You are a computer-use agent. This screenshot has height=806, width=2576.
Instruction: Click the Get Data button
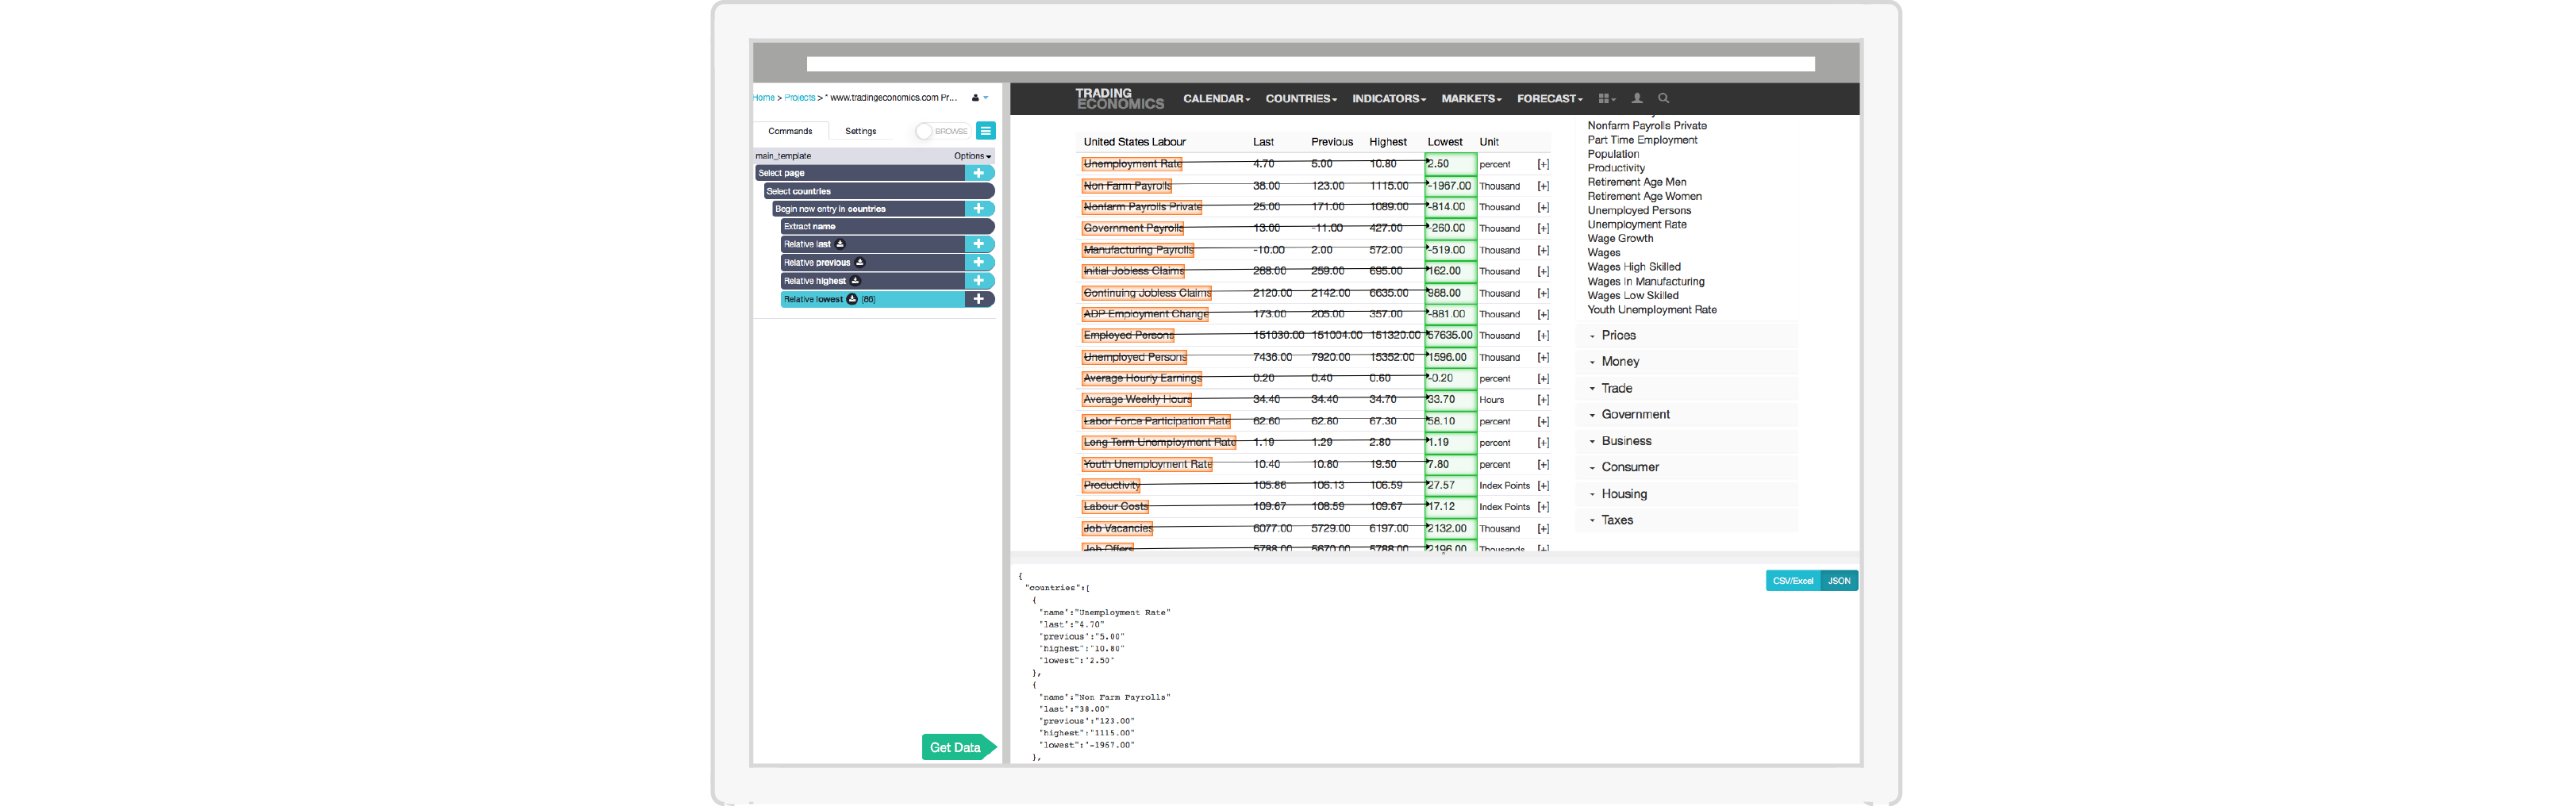(955, 747)
